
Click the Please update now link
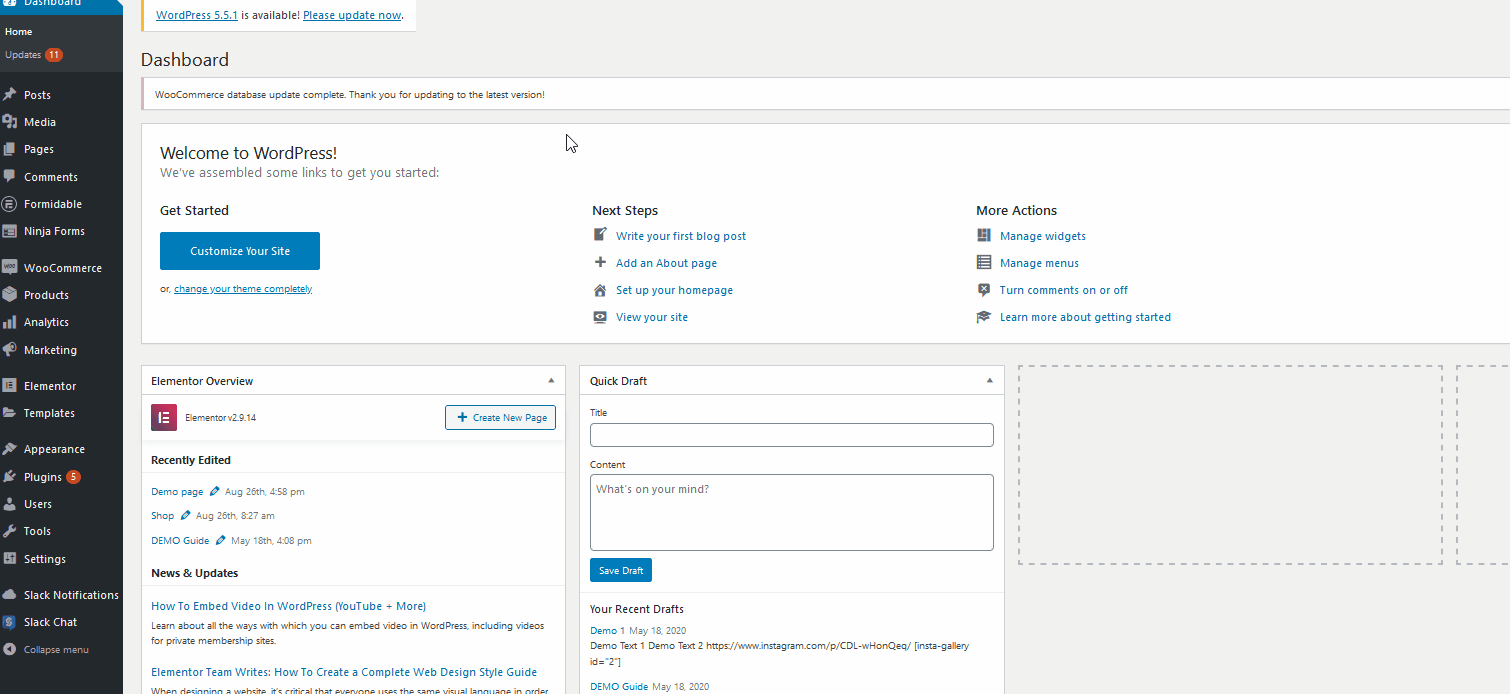pyautogui.click(x=352, y=16)
